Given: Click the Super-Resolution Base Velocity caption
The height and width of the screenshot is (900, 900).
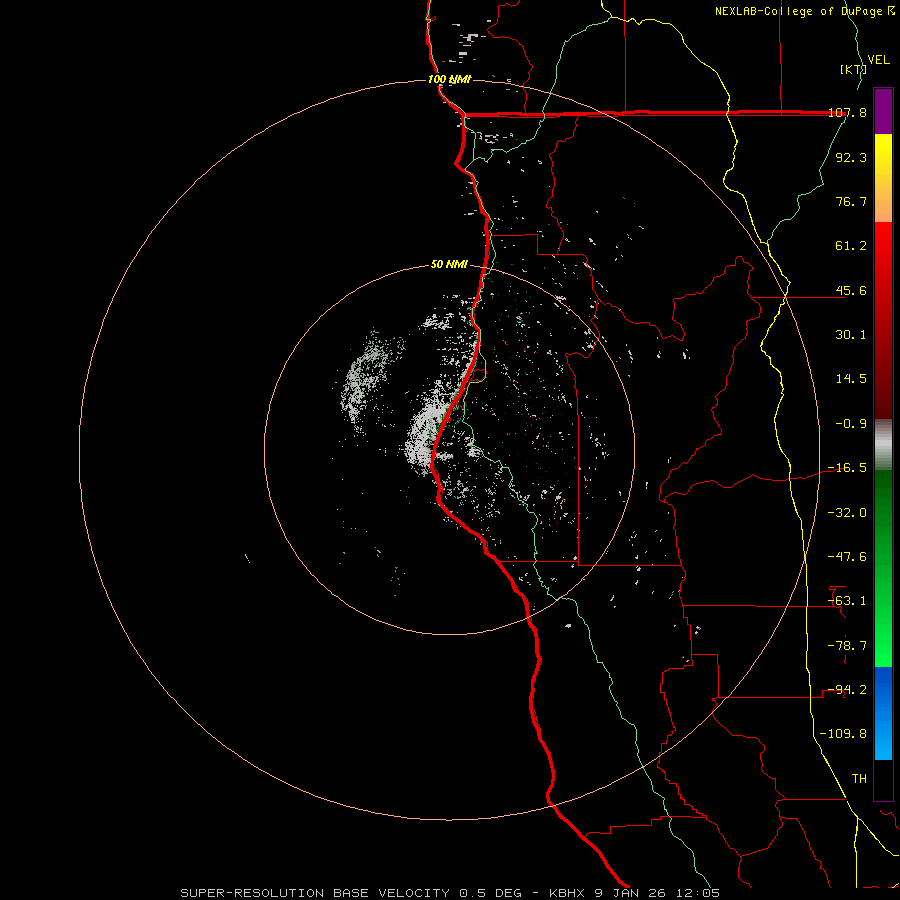Looking at the screenshot, I should click(450, 893).
